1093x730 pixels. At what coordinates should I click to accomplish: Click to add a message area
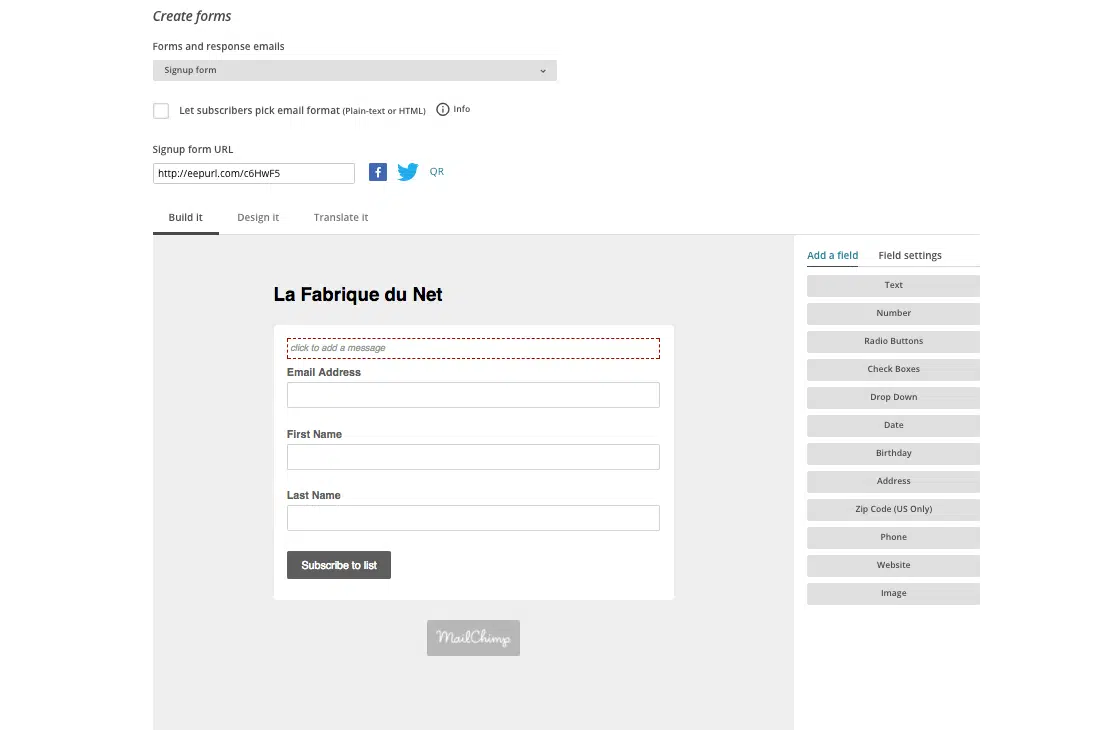pos(473,348)
